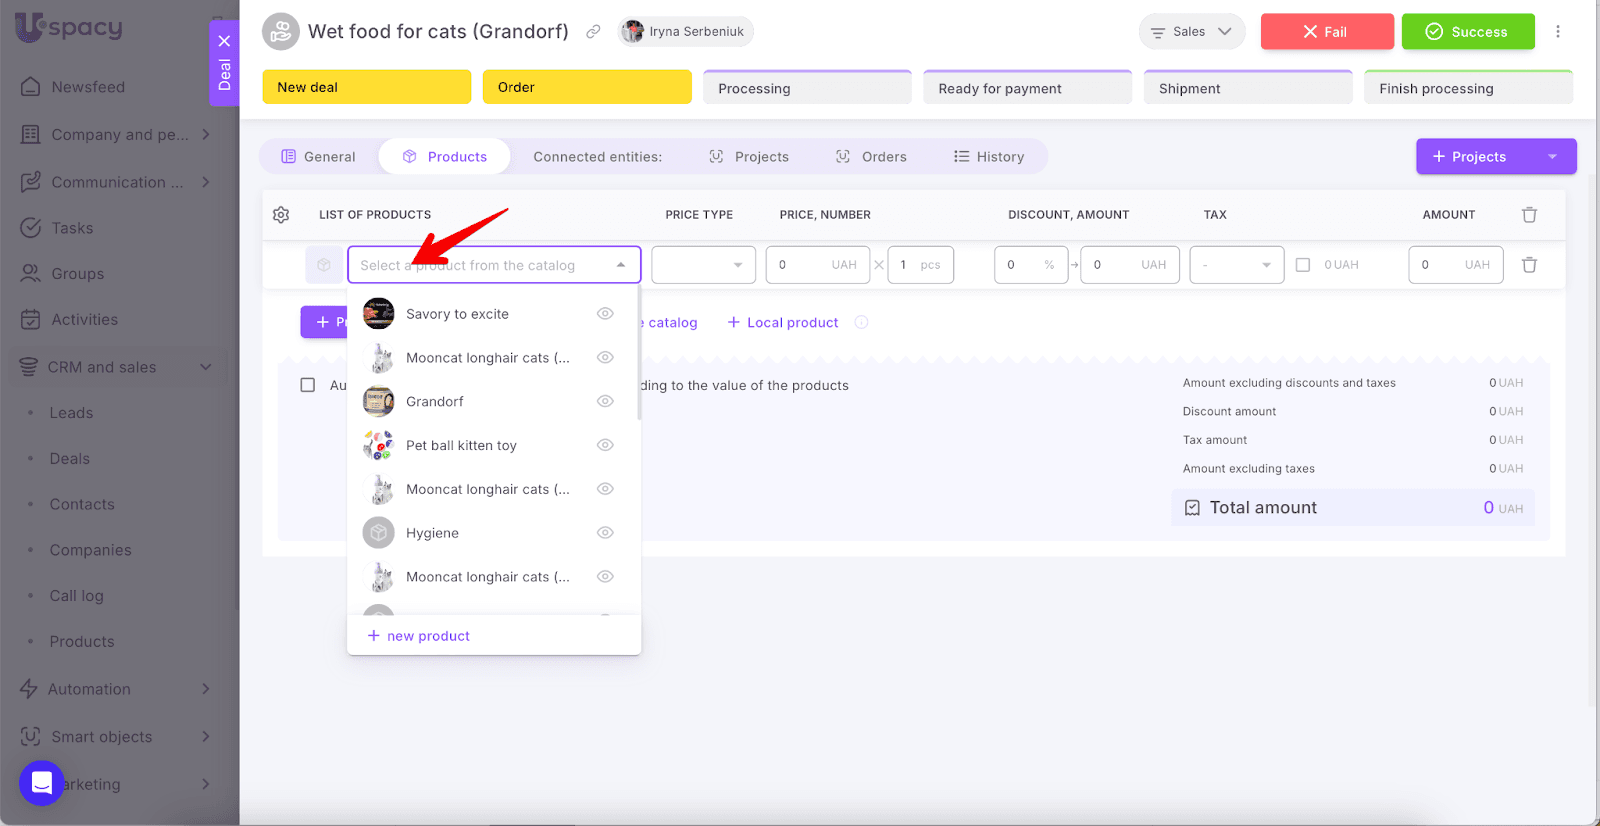The width and height of the screenshot is (1600, 826).
Task: Switch to the General tab
Action: (x=318, y=157)
